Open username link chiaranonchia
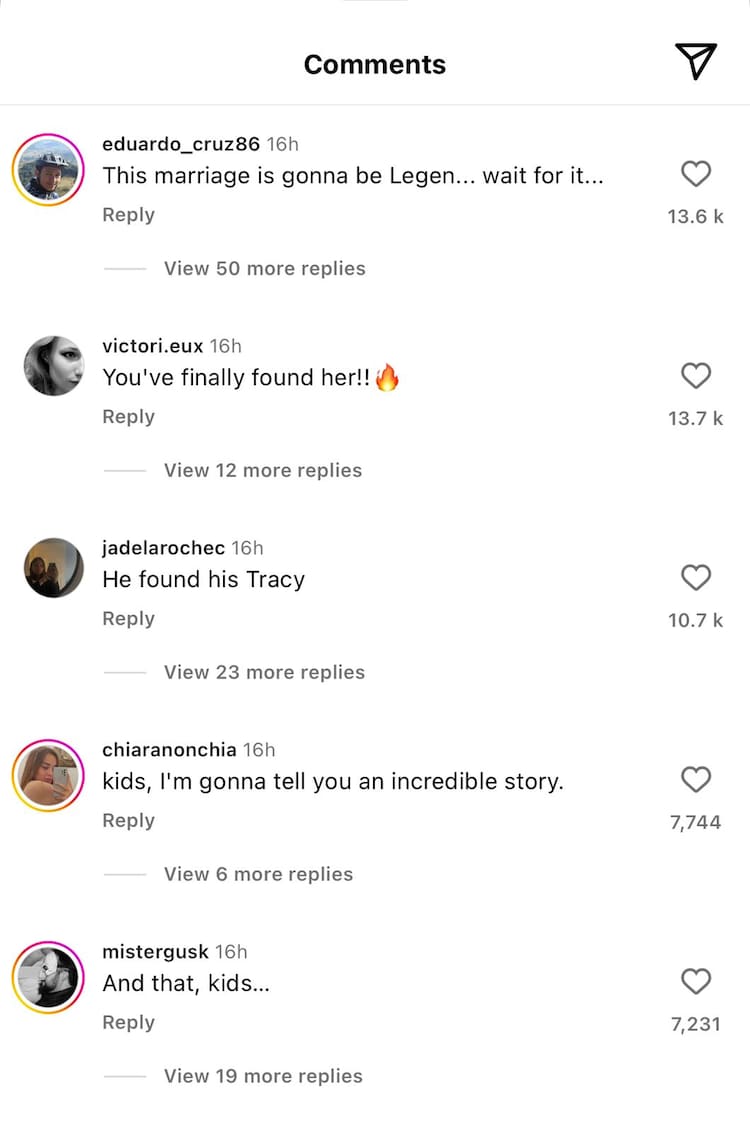This screenshot has width=750, height=1132. (169, 749)
